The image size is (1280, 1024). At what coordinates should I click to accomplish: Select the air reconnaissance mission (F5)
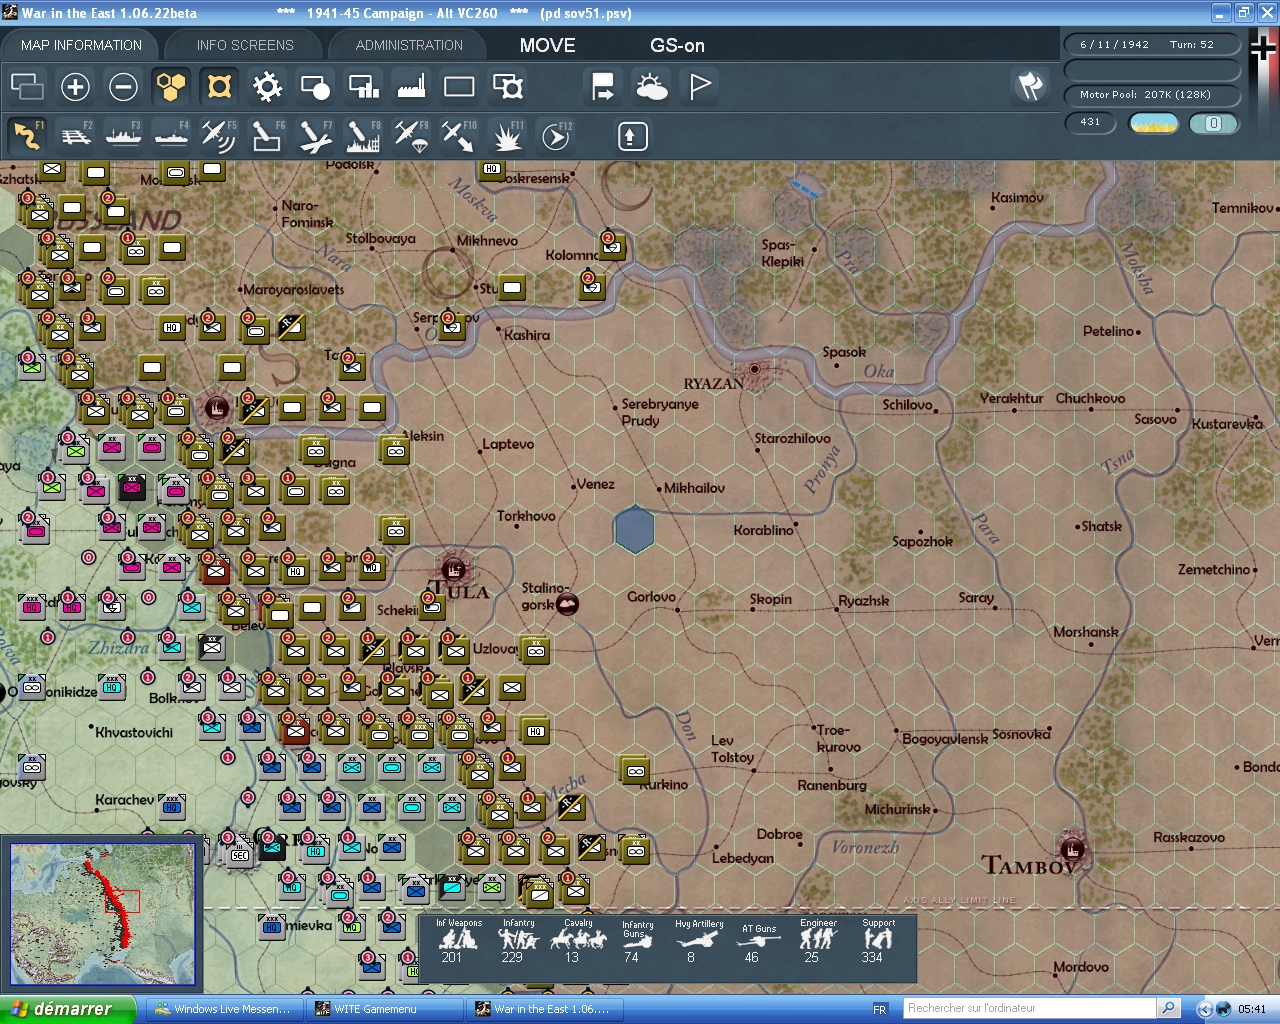219,135
